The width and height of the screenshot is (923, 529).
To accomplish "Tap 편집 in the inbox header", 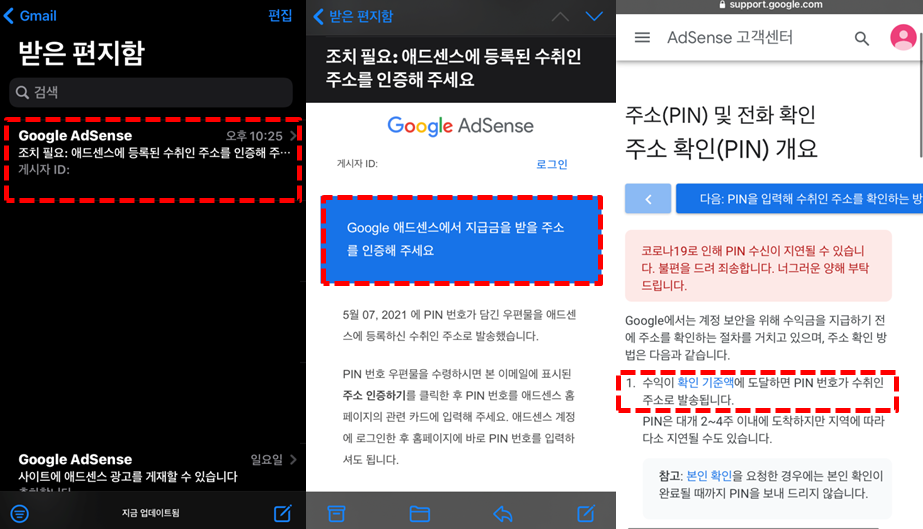I will tap(280, 15).
